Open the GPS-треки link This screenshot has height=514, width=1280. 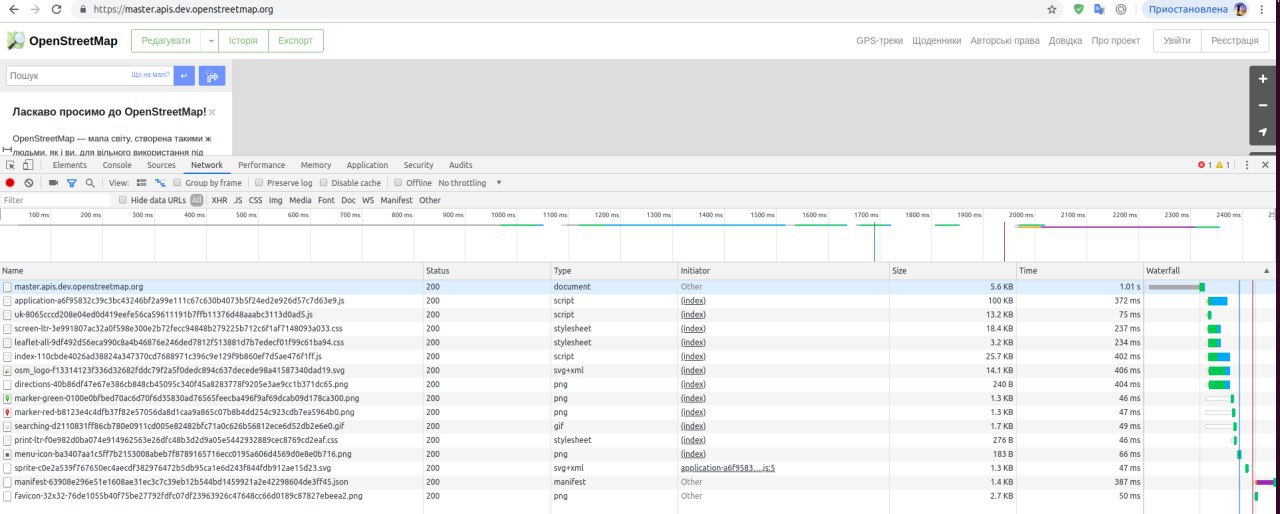(x=880, y=41)
